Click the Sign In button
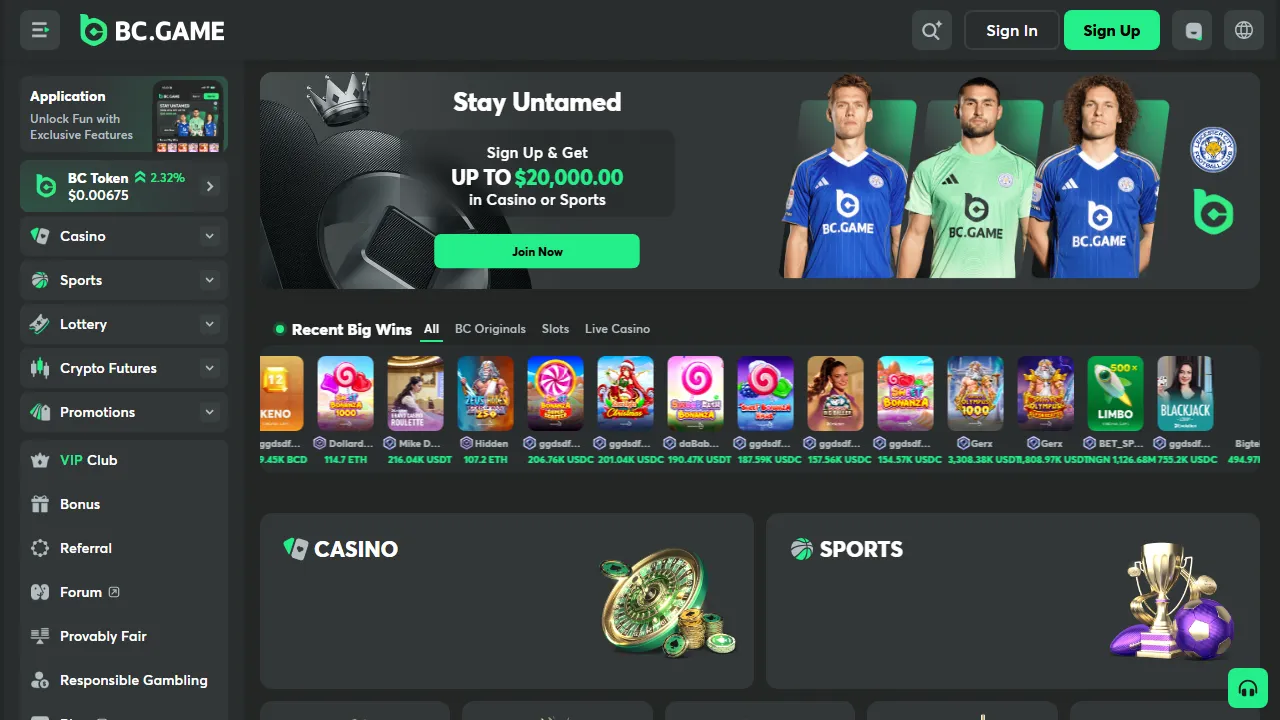Screen dimensions: 1280x720 point(1011,31)
